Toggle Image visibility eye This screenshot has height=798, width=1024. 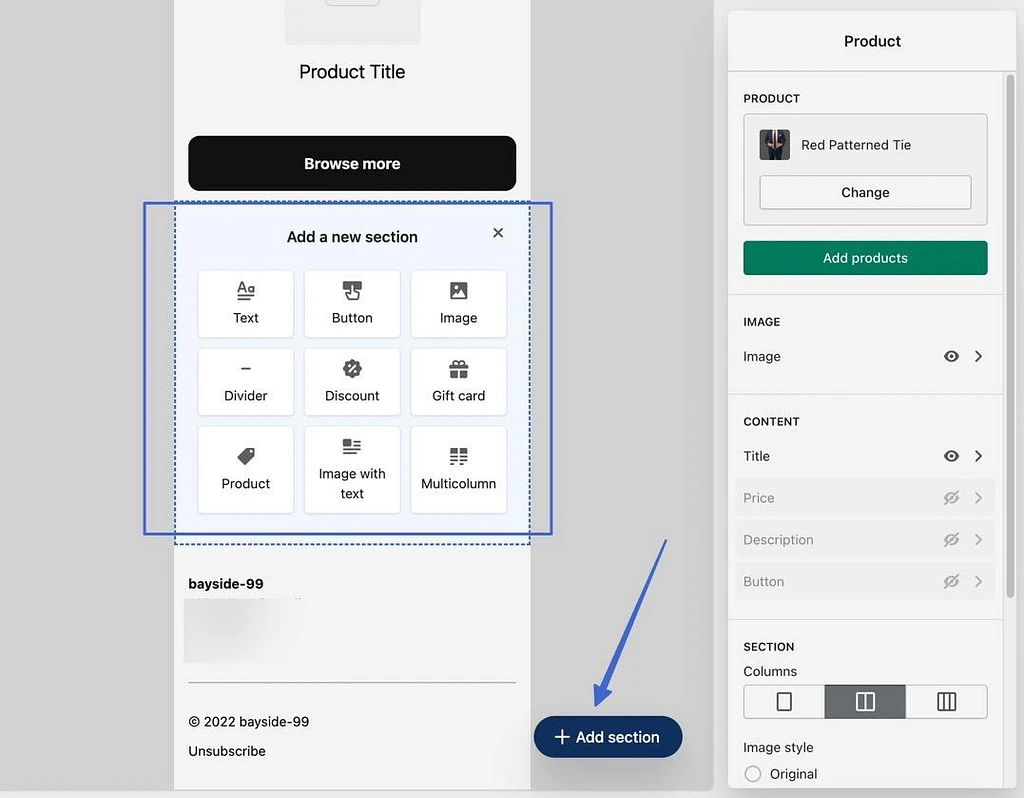[952, 356]
